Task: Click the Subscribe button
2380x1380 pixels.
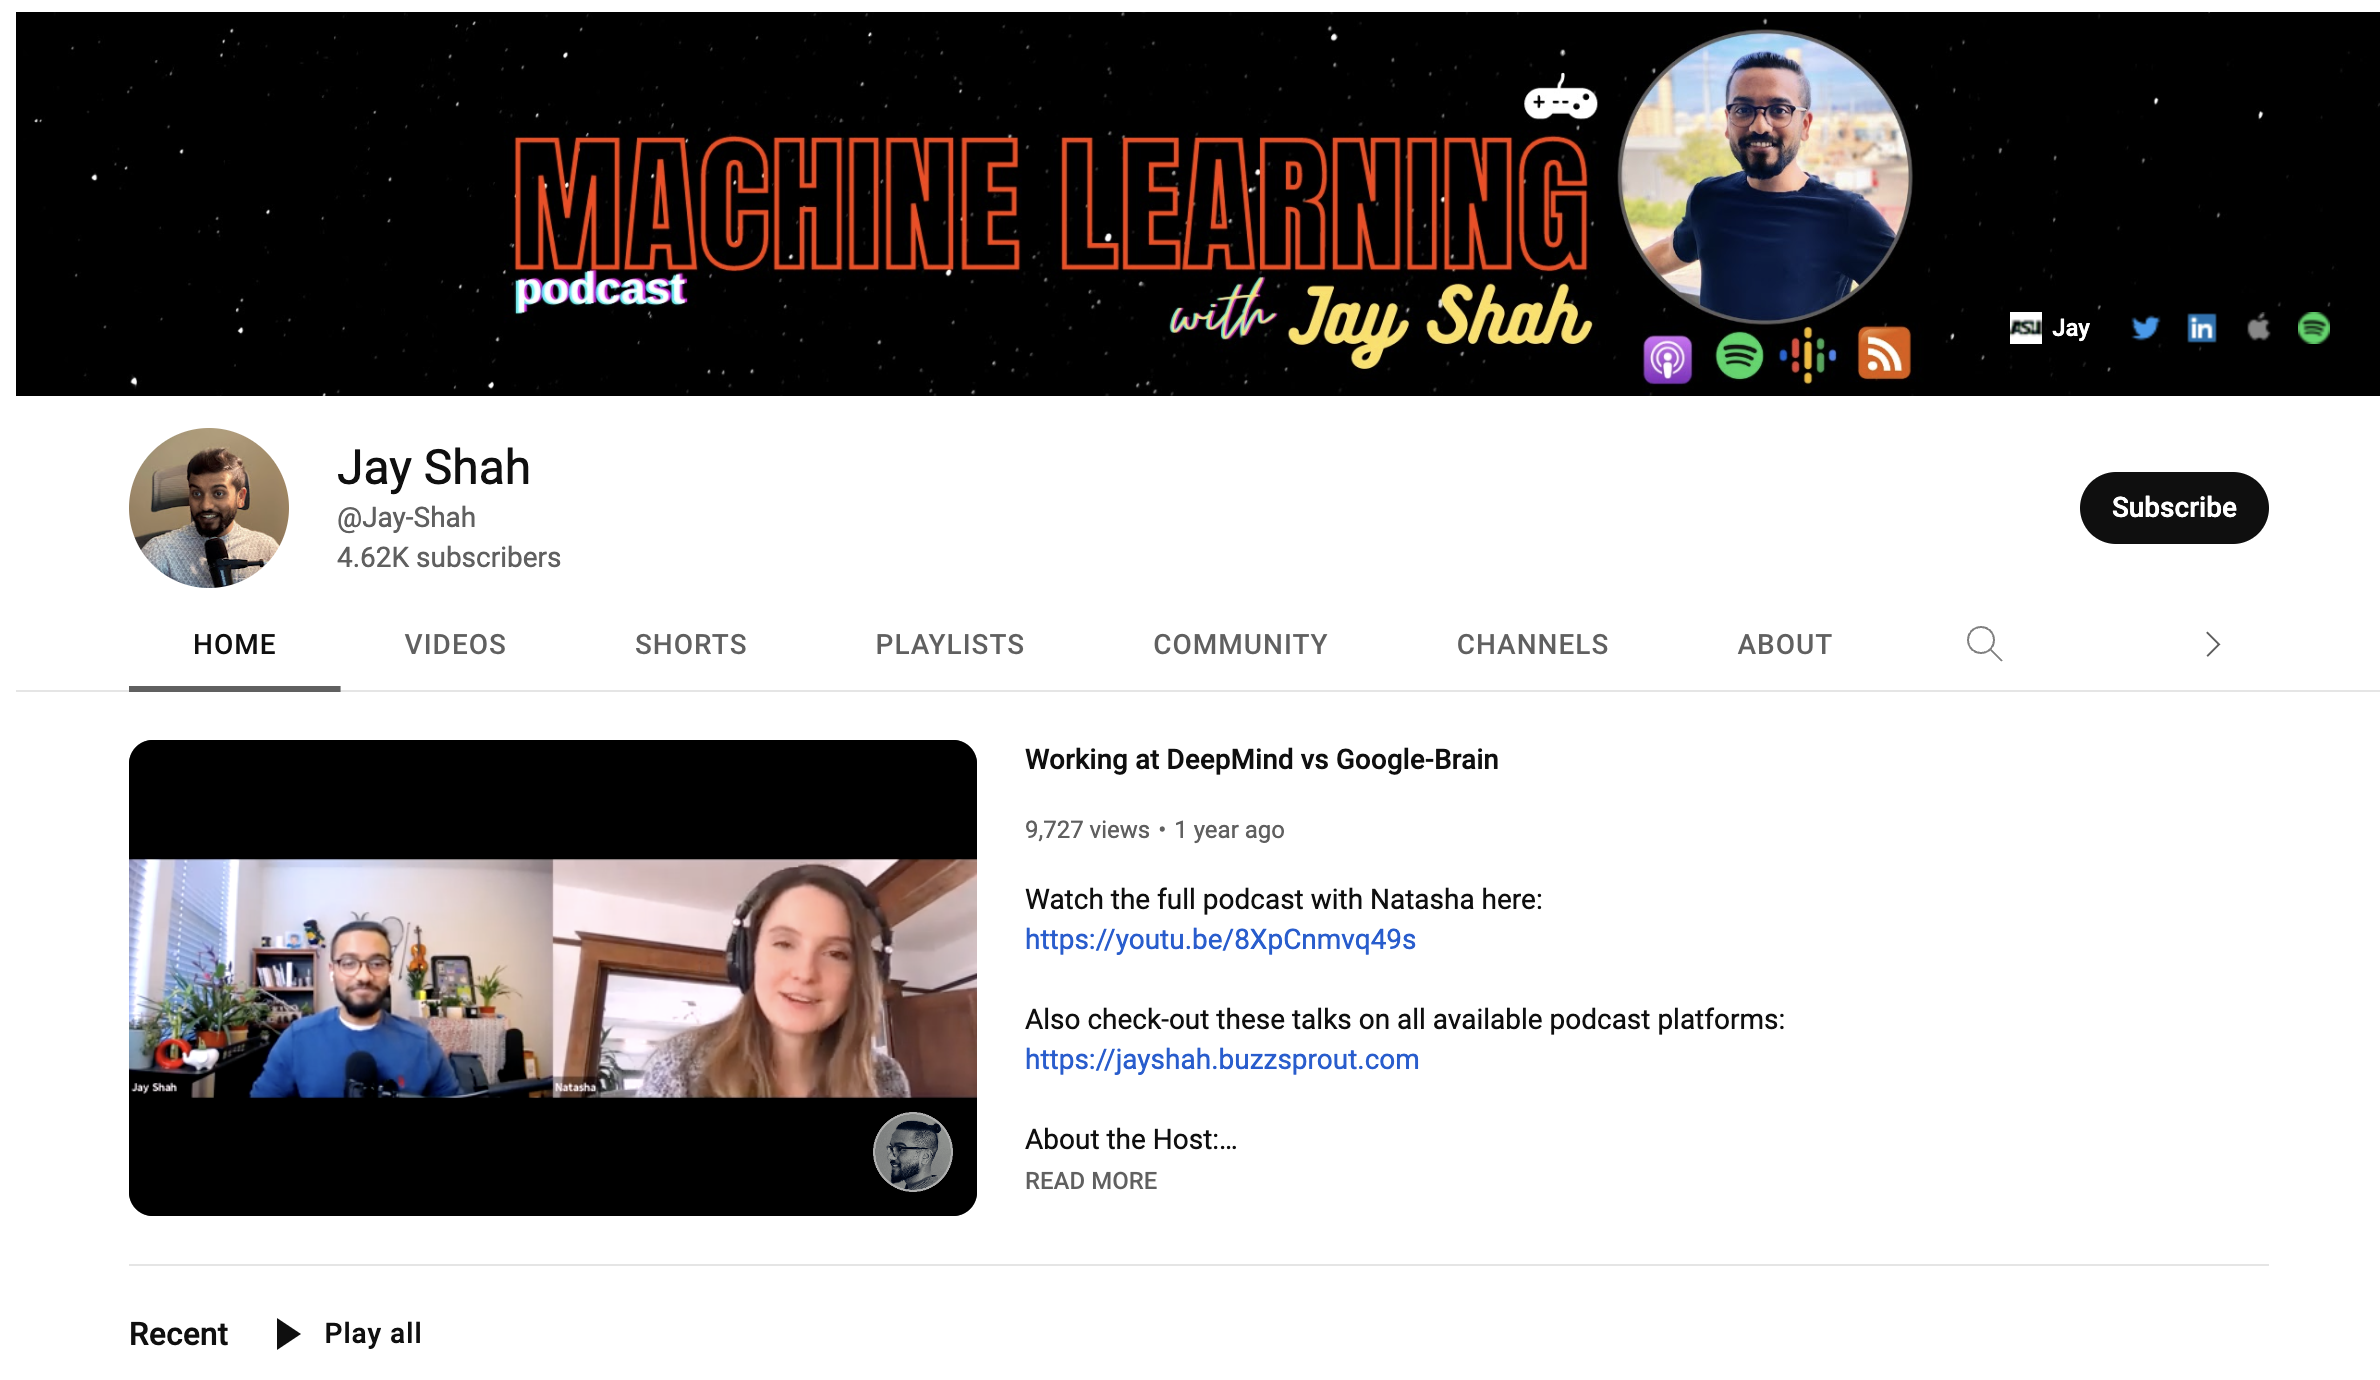Action: click(2173, 507)
